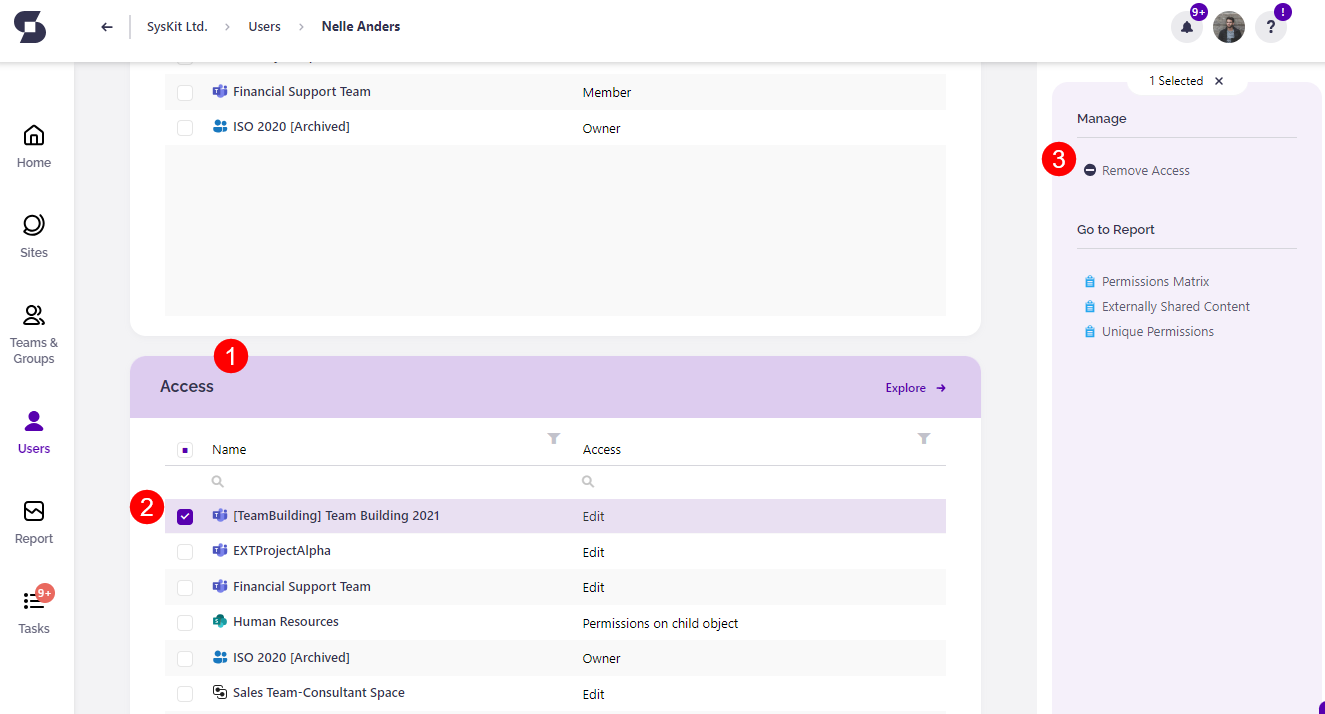
Task: Open the notifications bell
Action: pos(1187,27)
